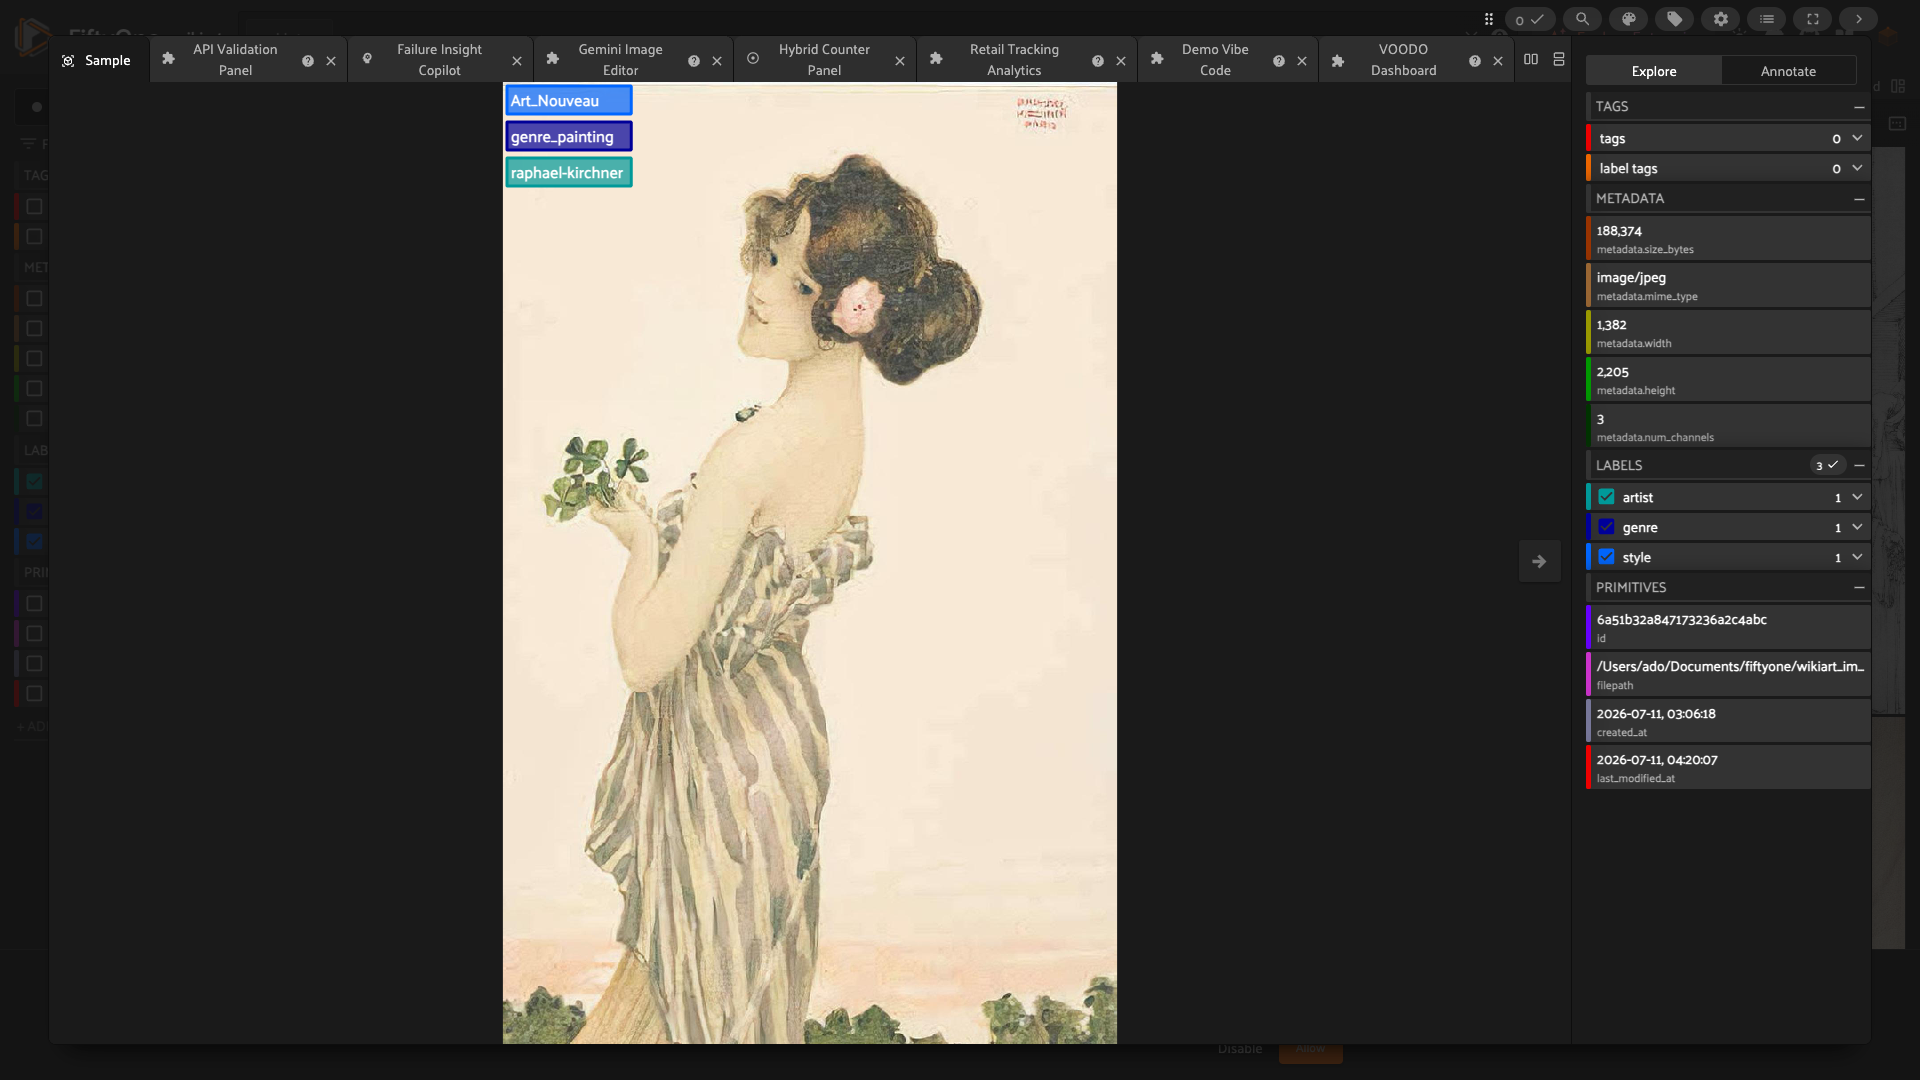Open the Failure Insight Copilot tab
The height and width of the screenshot is (1080, 1920).
coord(439,60)
